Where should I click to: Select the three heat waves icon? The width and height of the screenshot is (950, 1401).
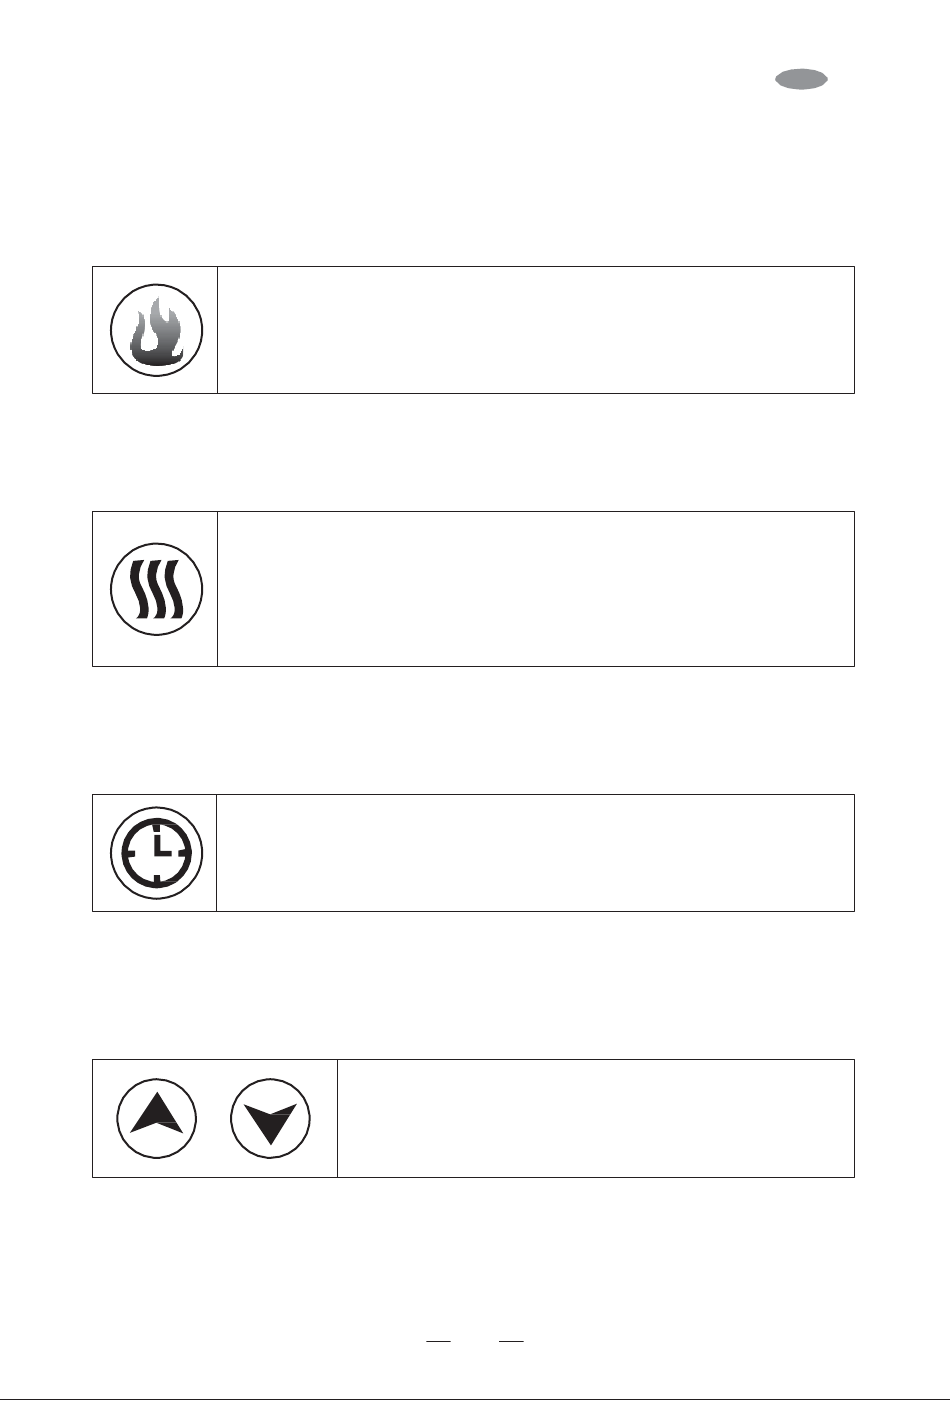pyautogui.click(x=157, y=589)
